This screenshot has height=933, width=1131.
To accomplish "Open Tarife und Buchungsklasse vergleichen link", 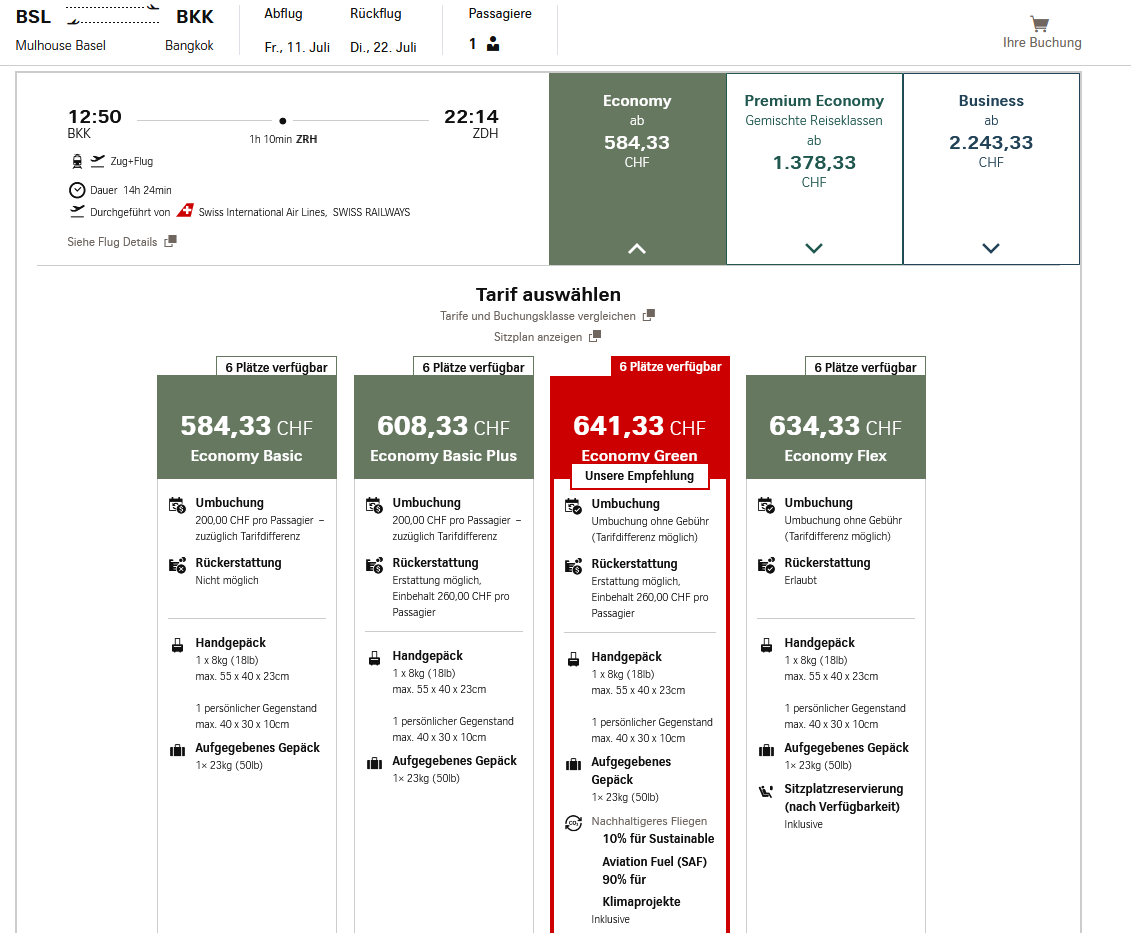I will [x=538, y=316].
